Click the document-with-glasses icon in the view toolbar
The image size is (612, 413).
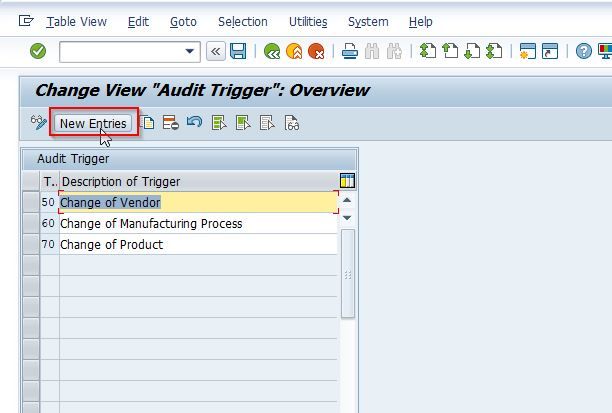pyautogui.click(x=292, y=123)
